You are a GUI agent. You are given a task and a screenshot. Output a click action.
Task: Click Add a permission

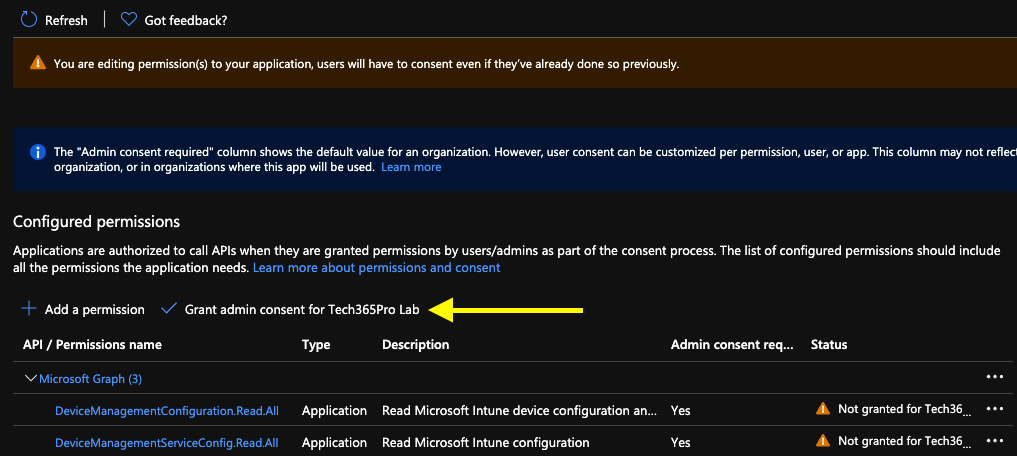coord(95,309)
